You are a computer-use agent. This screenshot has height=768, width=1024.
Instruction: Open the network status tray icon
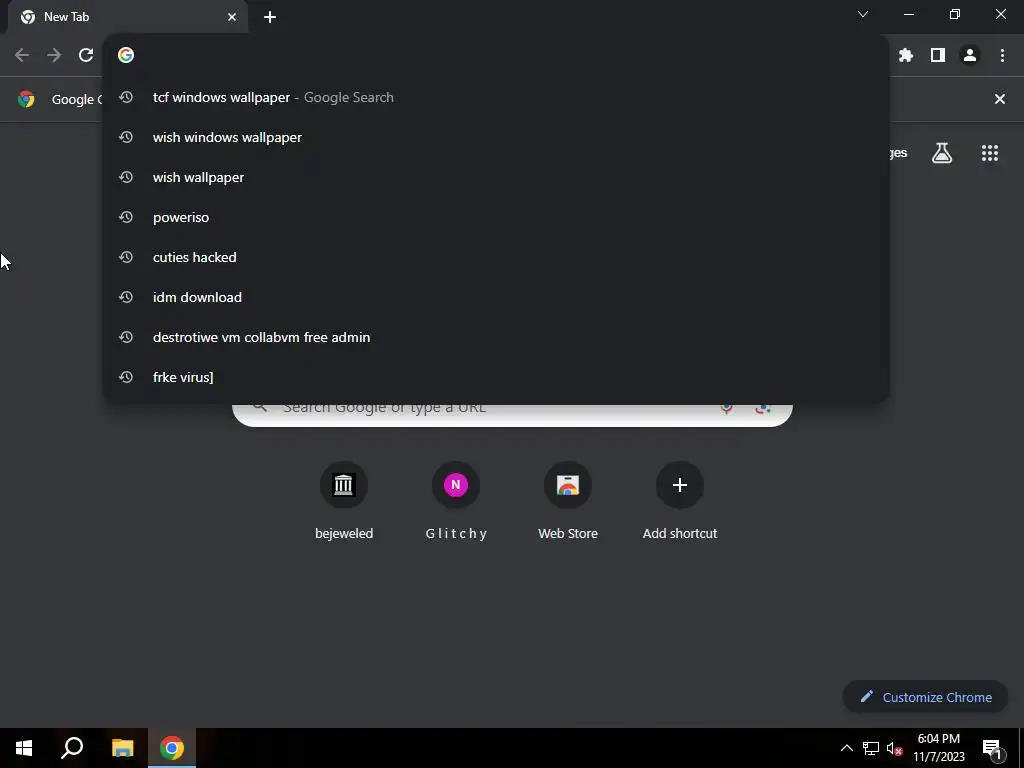point(871,748)
